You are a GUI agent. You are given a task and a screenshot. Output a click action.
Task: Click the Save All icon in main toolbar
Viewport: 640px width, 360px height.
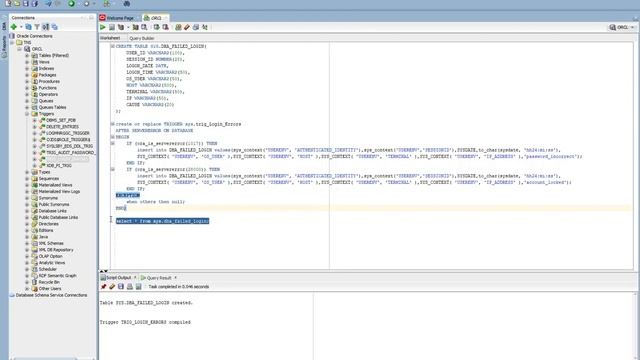click(34, 4)
